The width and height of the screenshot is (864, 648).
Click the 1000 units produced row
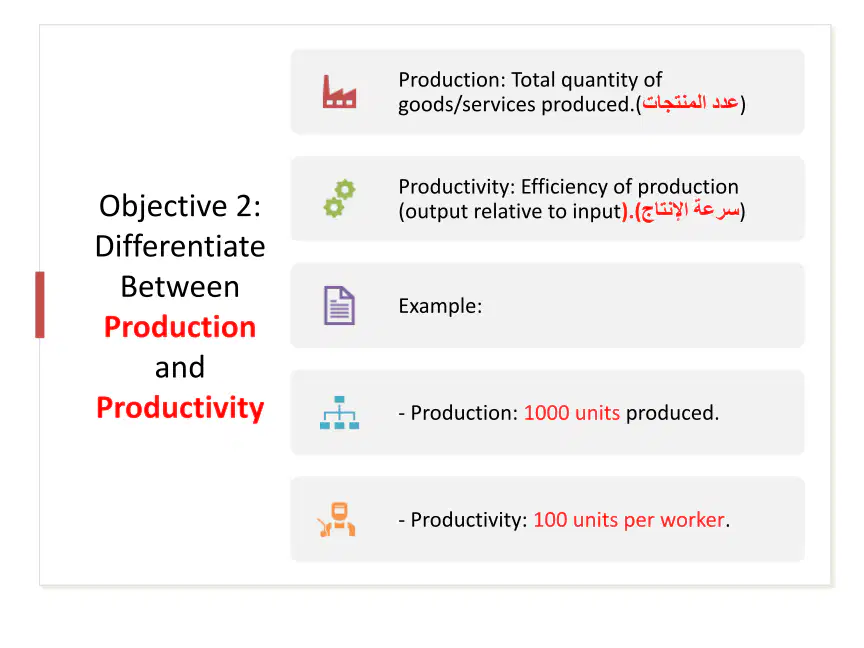click(547, 412)
